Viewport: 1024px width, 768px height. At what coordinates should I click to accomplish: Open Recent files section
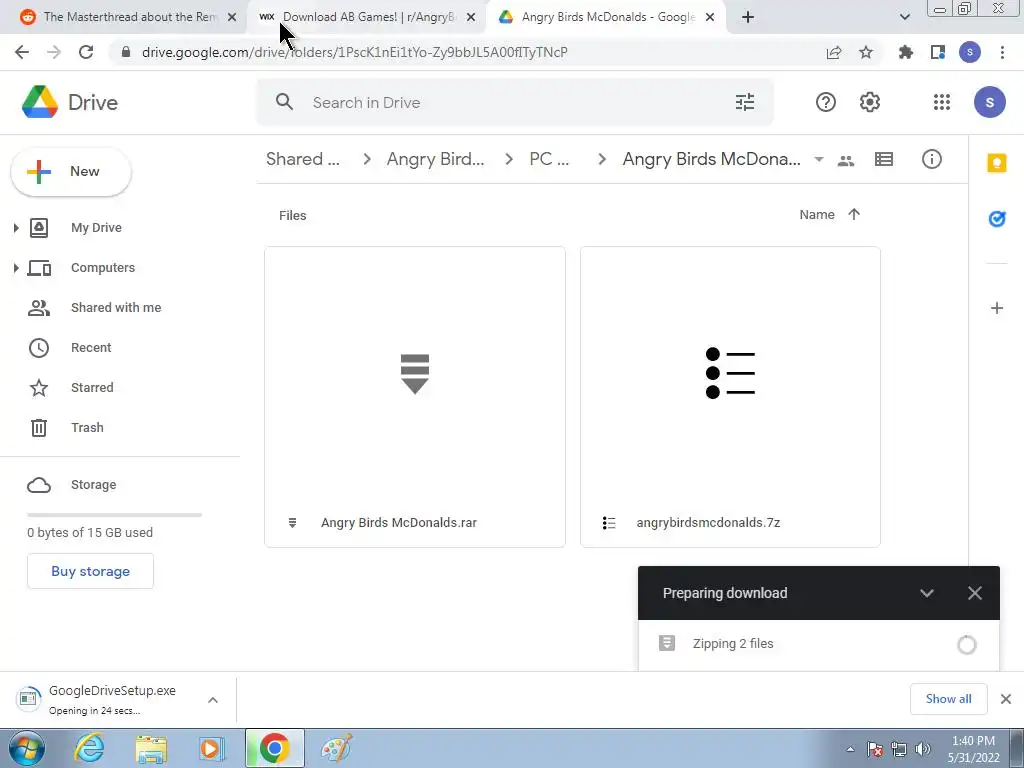(x=91, y=347)
